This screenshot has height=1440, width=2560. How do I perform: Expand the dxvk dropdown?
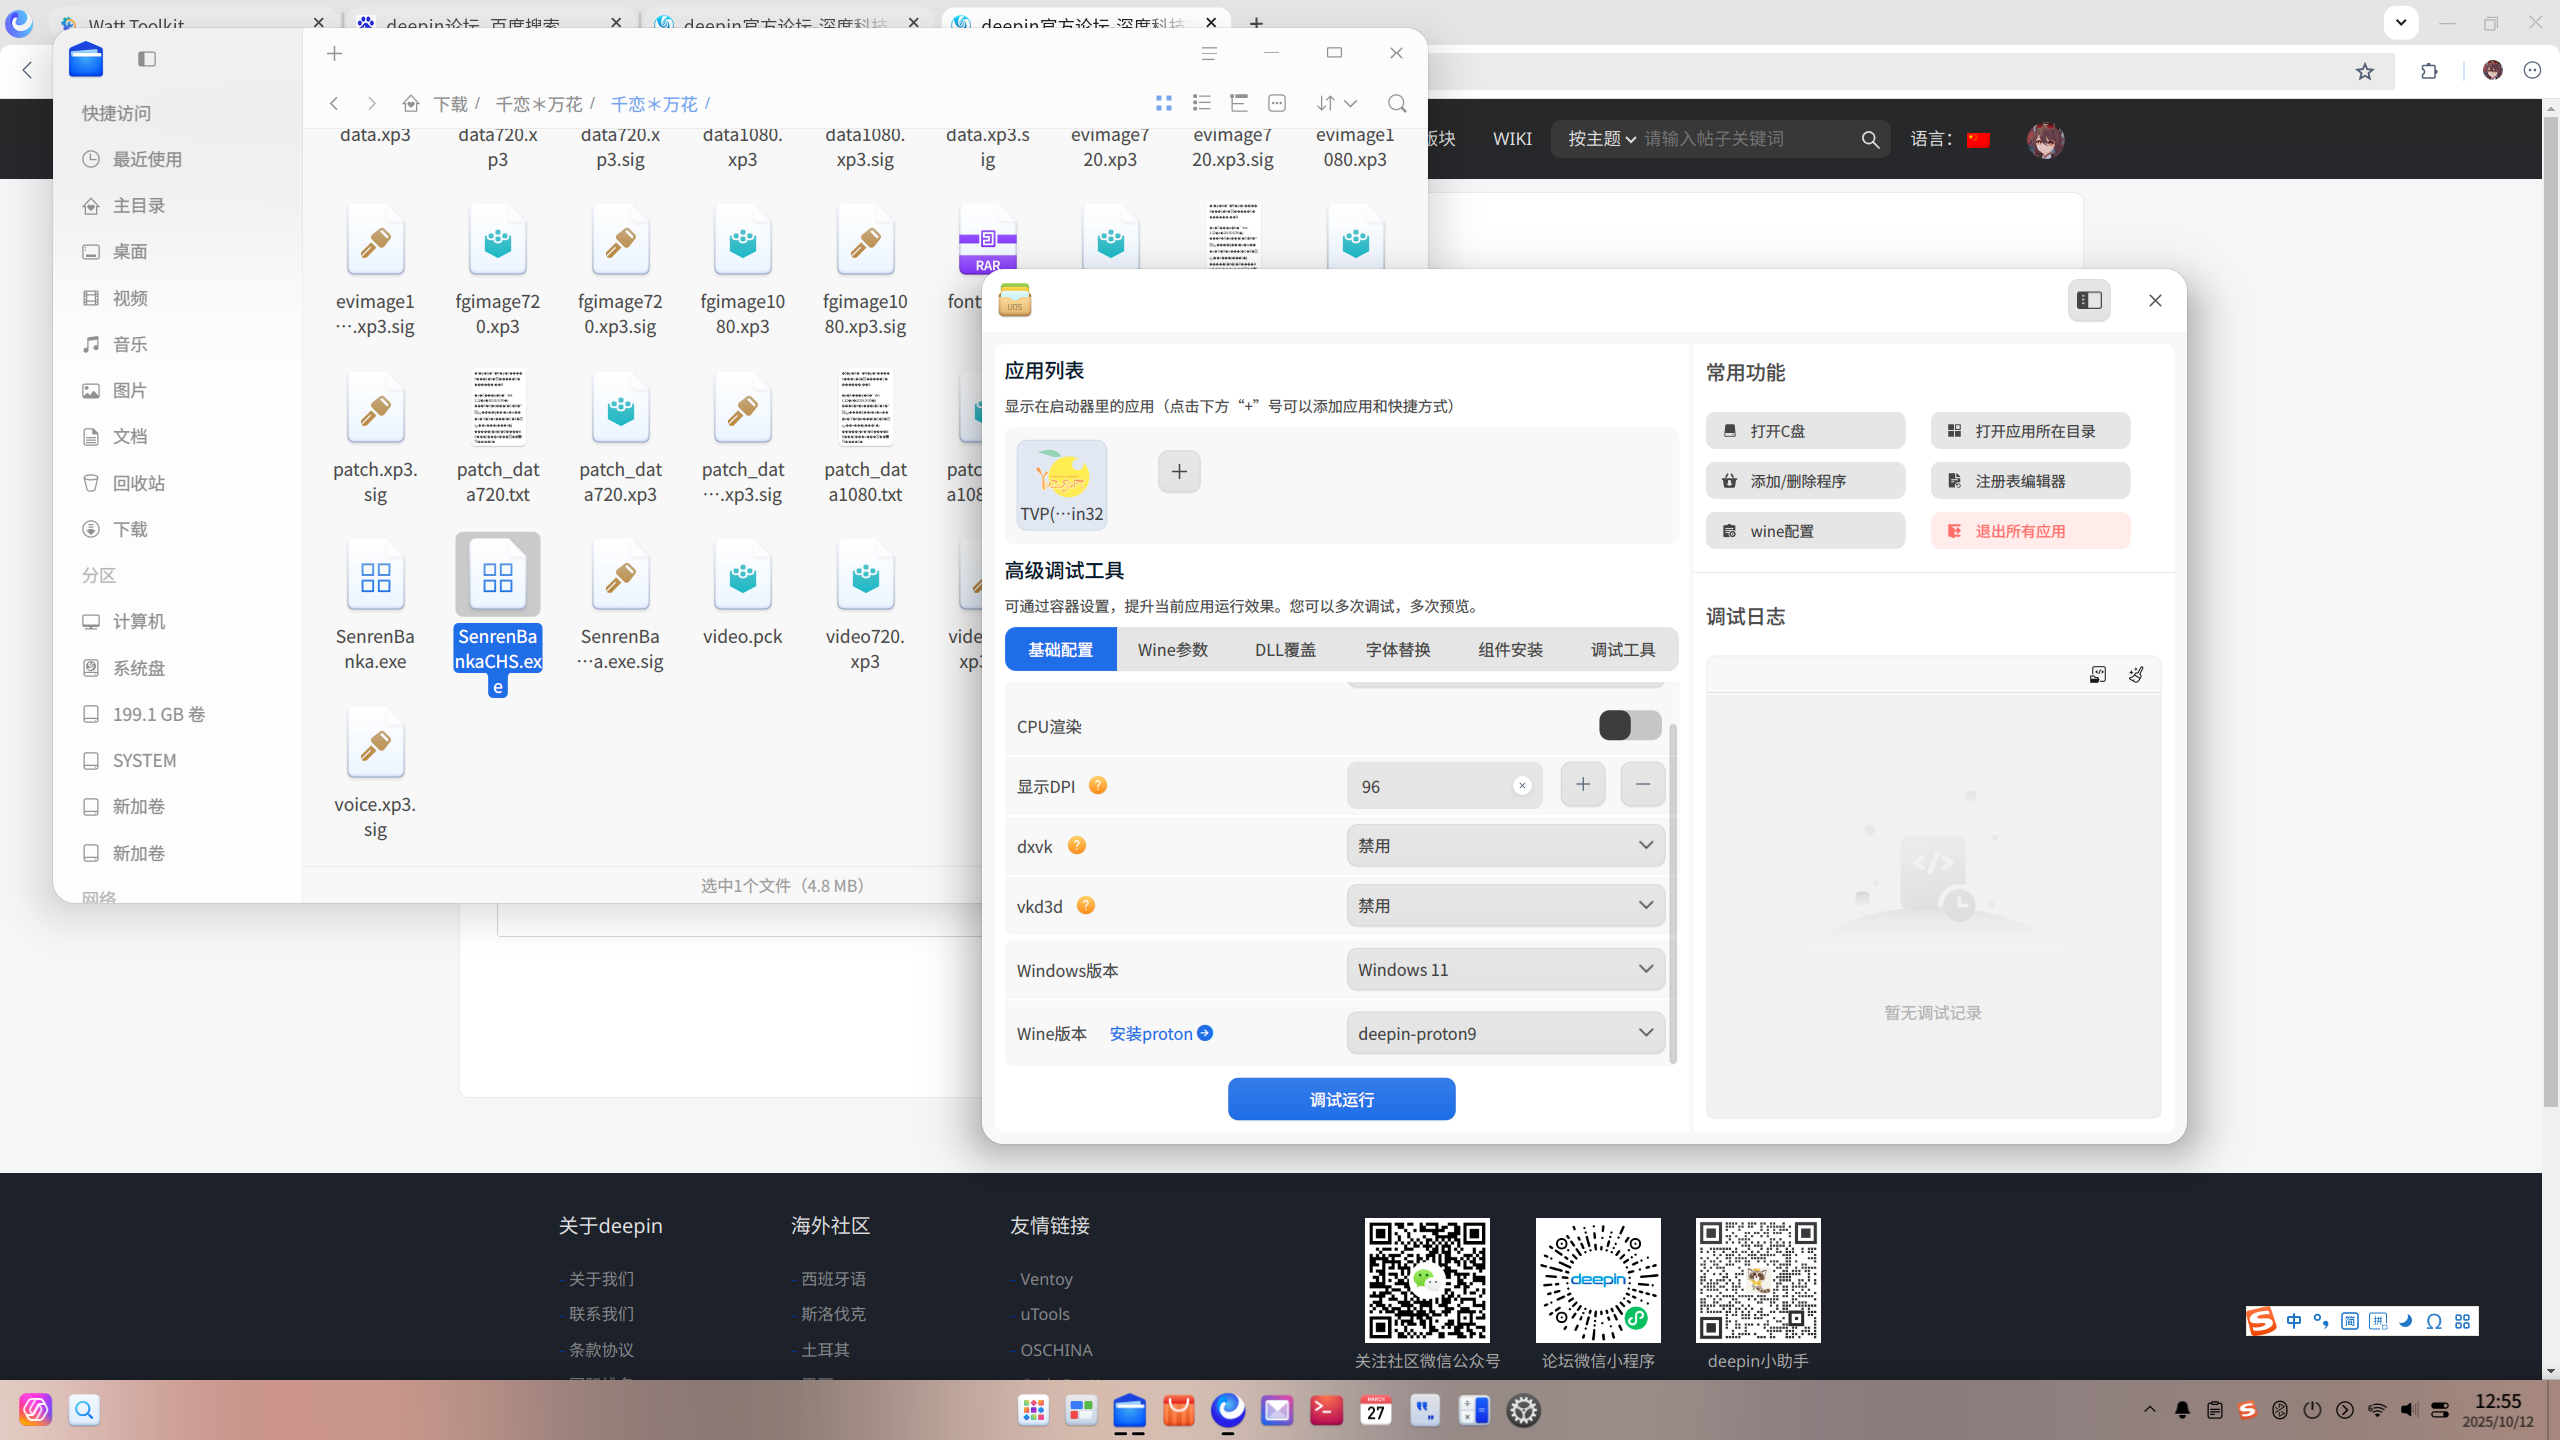tap(1505, 845)
